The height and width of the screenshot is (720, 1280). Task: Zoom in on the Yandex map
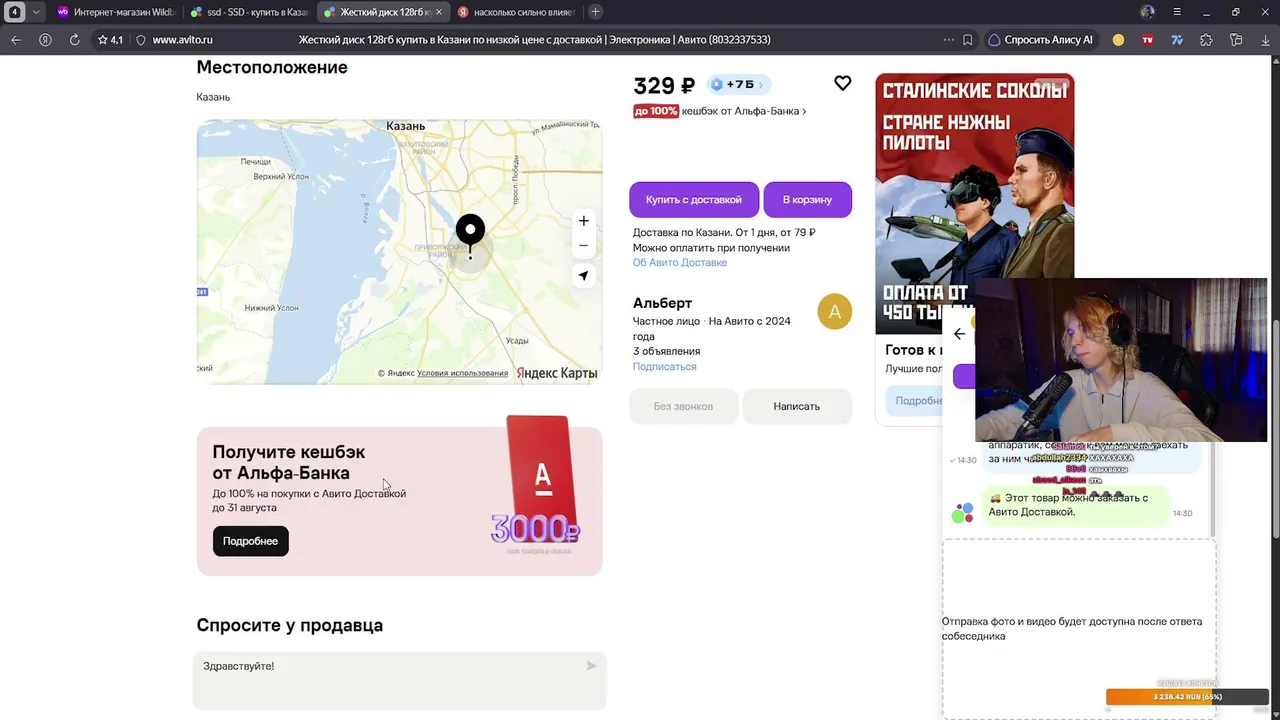click(584, 221)
